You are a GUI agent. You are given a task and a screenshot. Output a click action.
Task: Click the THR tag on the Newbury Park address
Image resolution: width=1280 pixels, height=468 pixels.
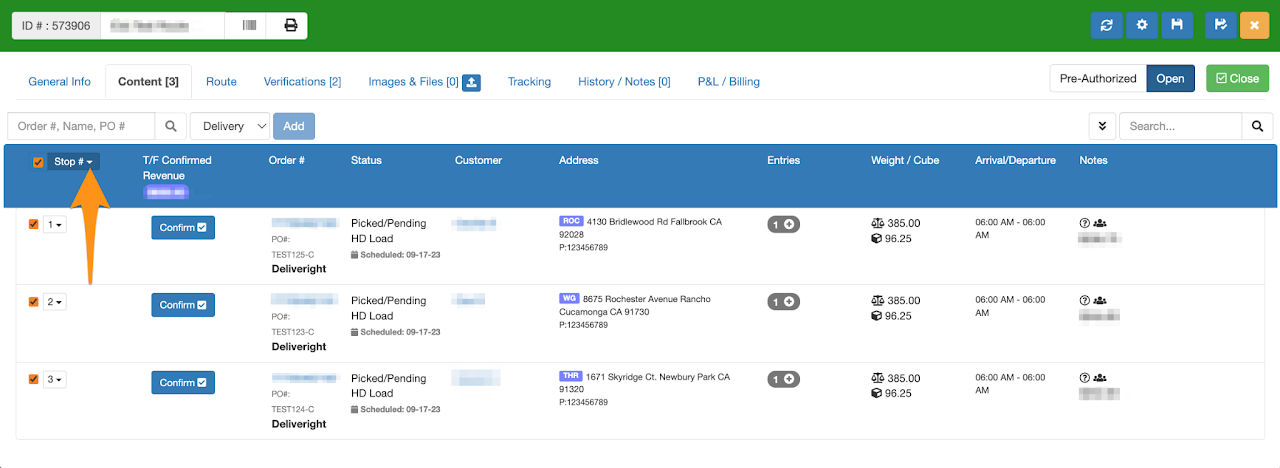click(x=570, y=376)
